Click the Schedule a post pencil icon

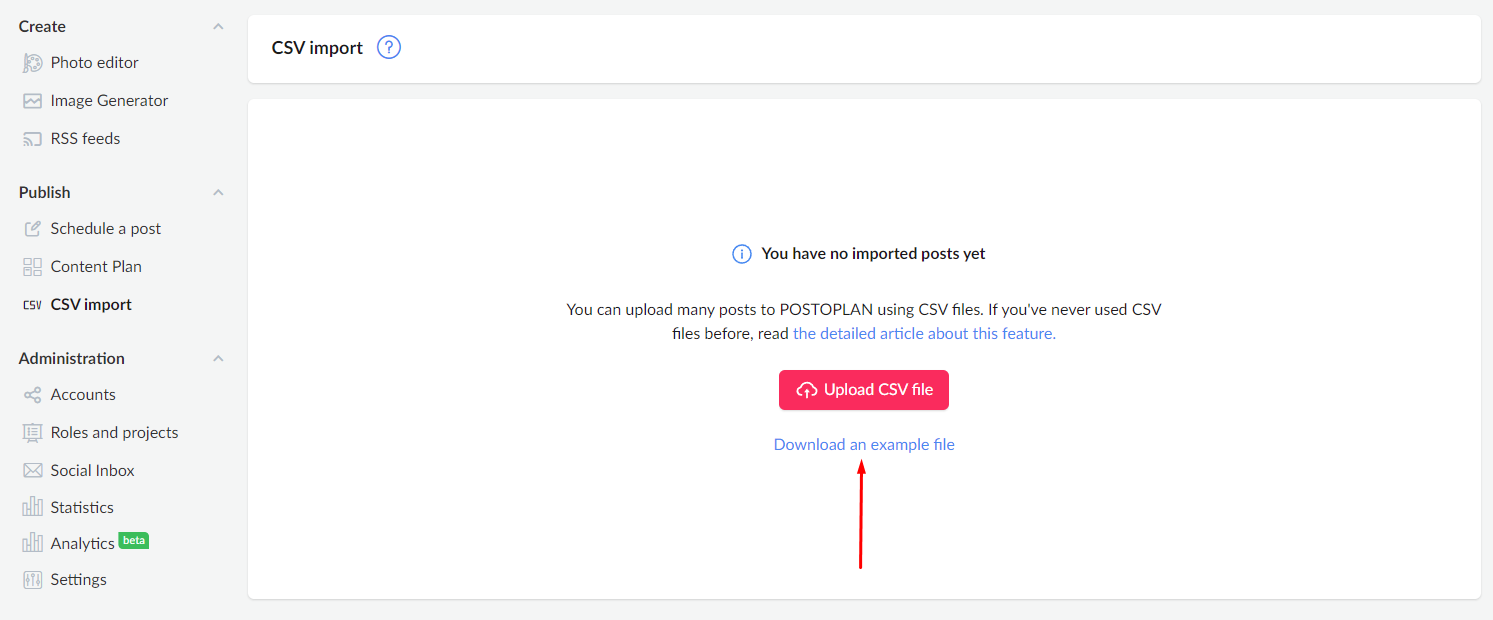[x=33, y=229]
